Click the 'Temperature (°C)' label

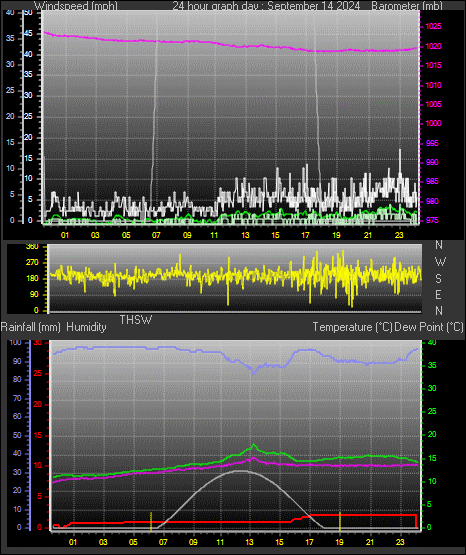point(352,327)
